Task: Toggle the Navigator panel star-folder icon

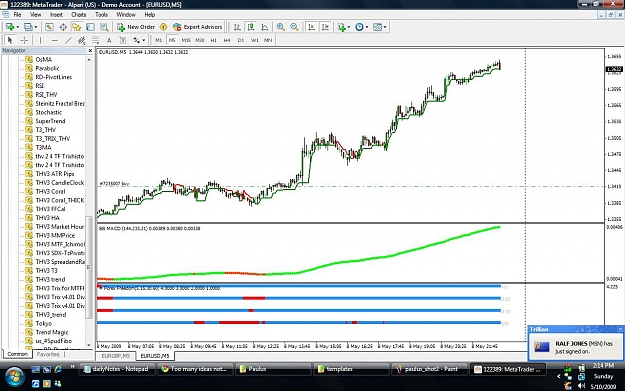Action: point(77,27)
